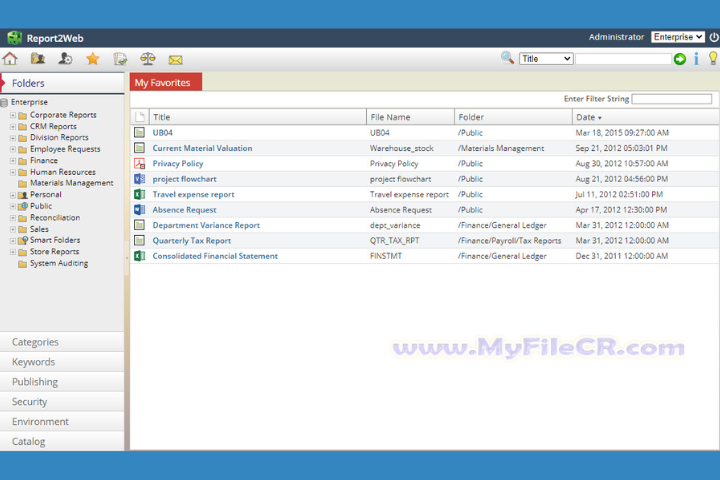The height and width of the screenshot is (480, 720).
Task: Open favorites with the star icon
Action: point(93,59)
